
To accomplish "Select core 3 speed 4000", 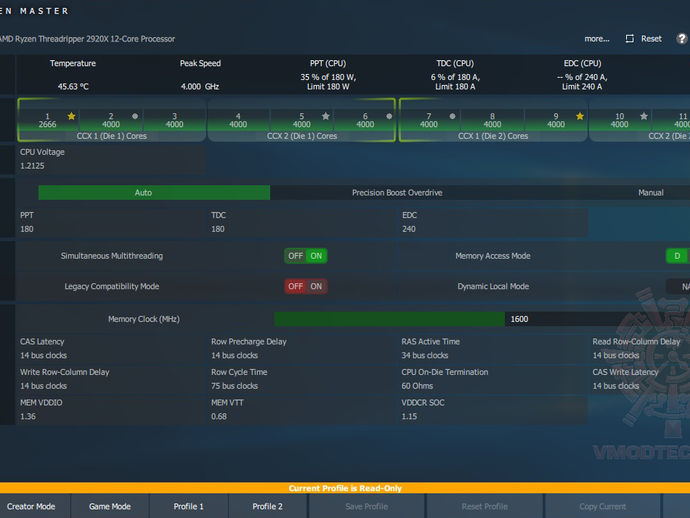I will 174,125.
